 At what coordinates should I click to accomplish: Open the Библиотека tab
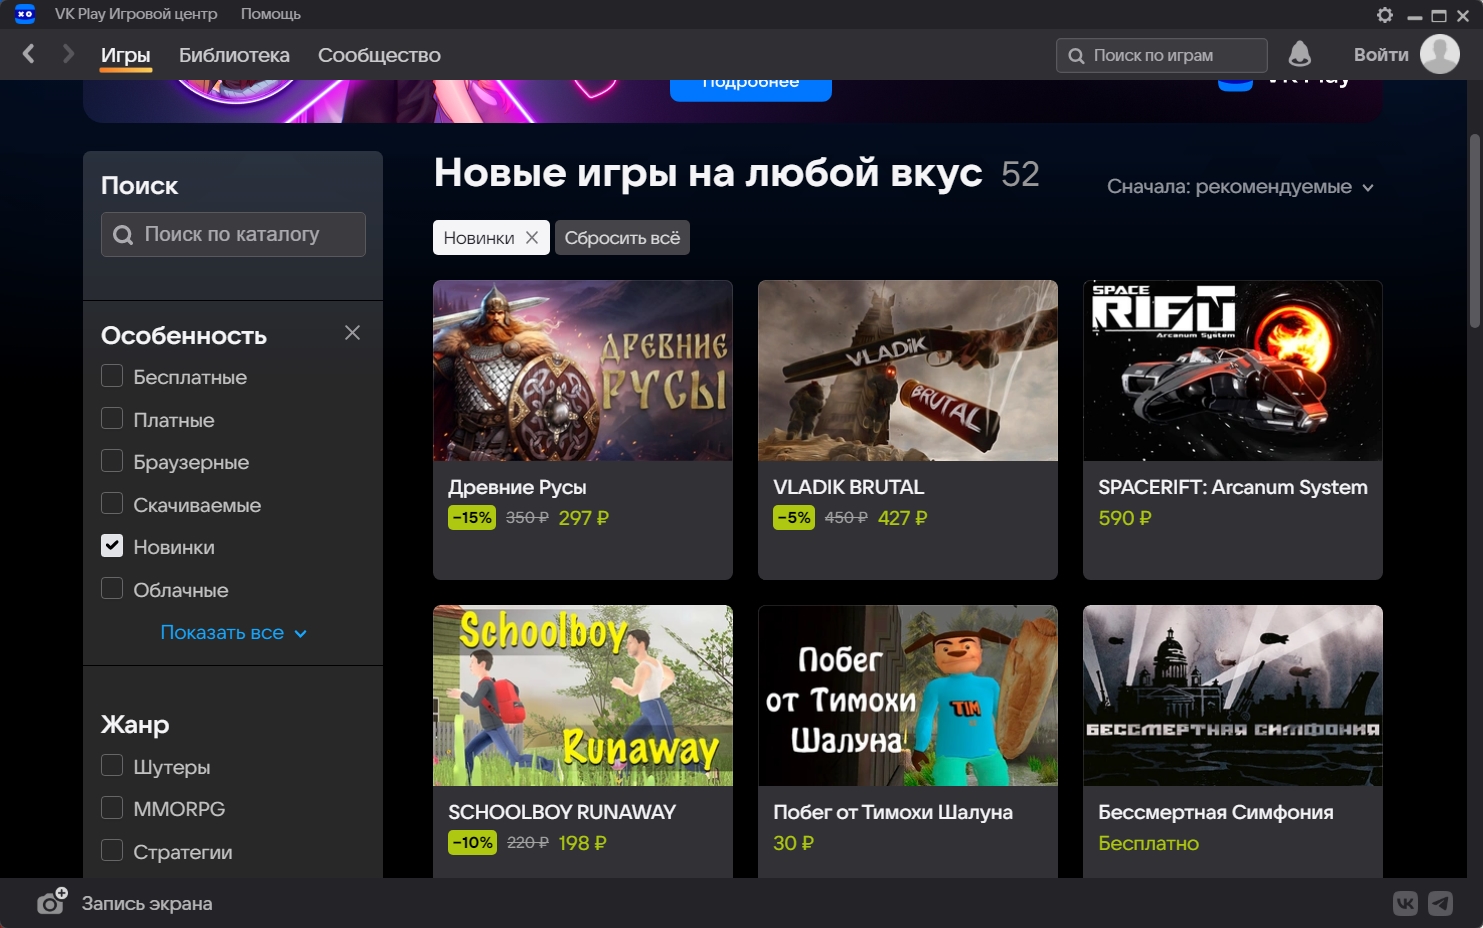pyautogui.click(x=234, y=55)
